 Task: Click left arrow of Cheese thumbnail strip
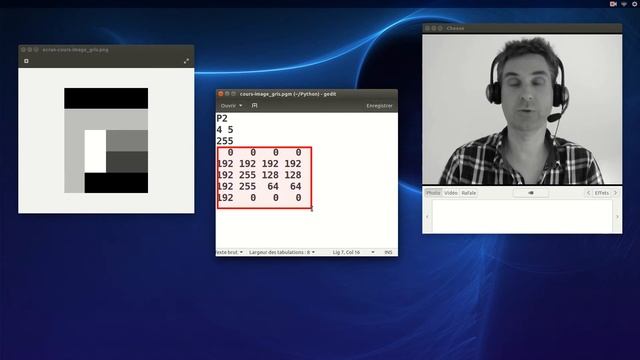pos(427,216)
